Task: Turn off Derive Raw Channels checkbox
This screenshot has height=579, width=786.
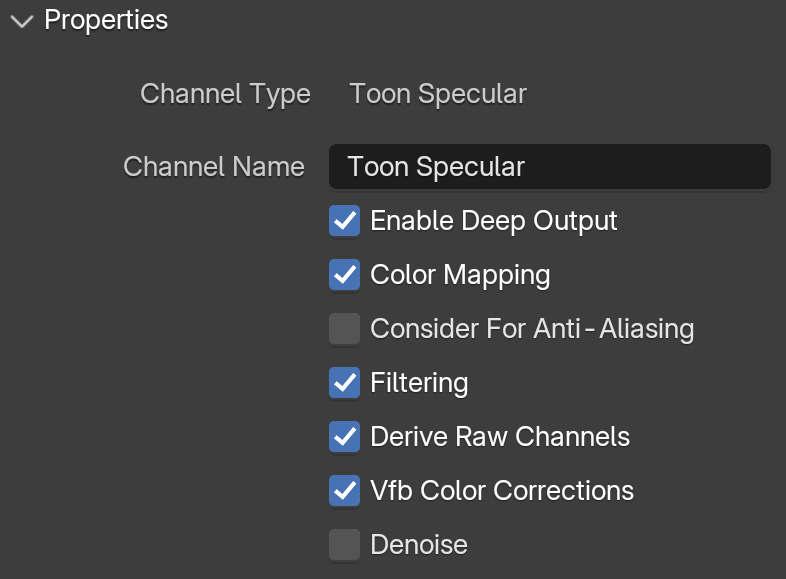Action: (344, 437)
